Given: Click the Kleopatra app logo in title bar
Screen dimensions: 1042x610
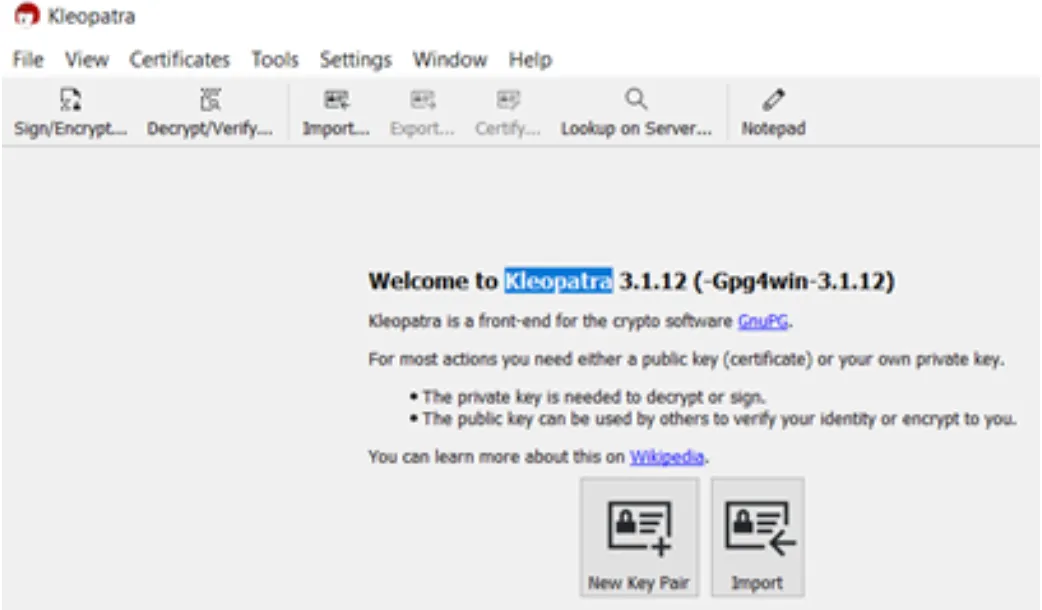Looking at the screenshot, I should [x=27, y=15].
